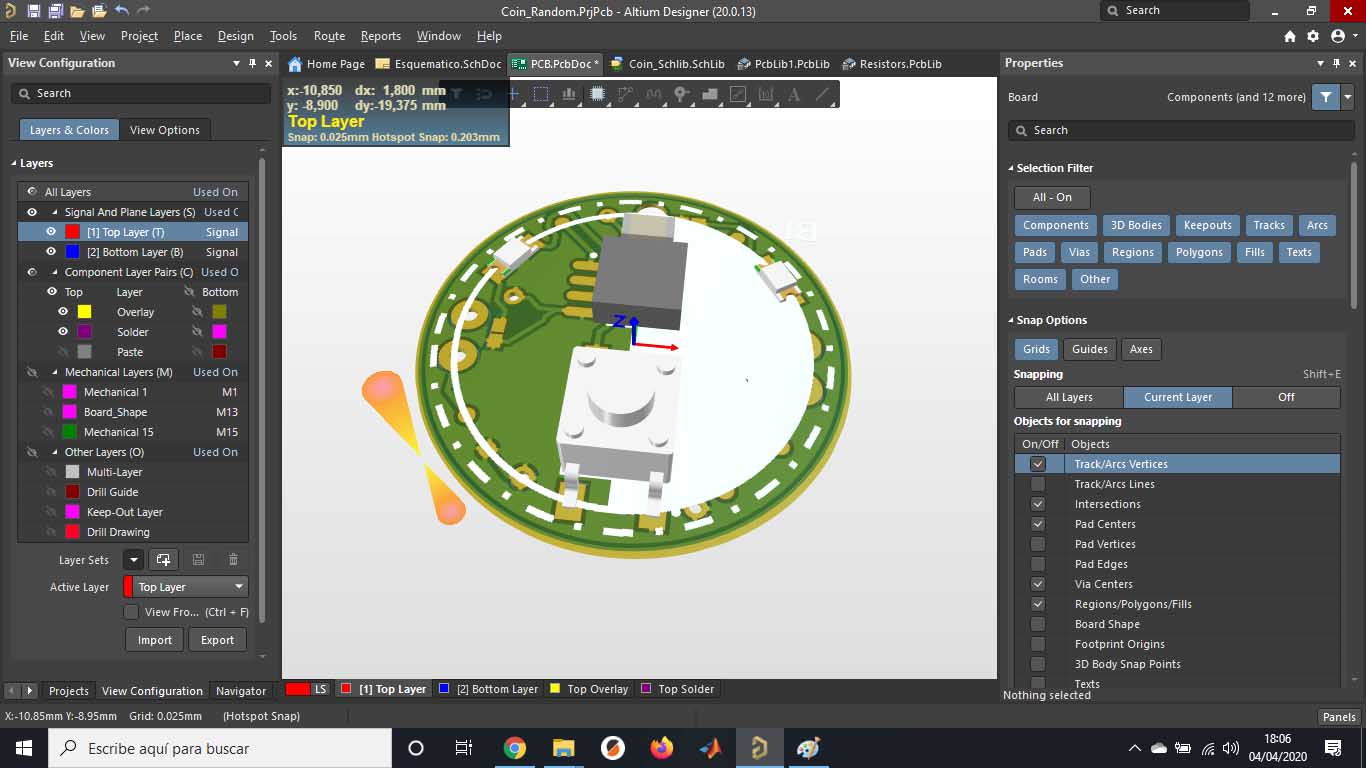The height and width of the screenshot is (768, 1366).
Task: Click the Save icon in title bar
Action: [x=34, y=11]
